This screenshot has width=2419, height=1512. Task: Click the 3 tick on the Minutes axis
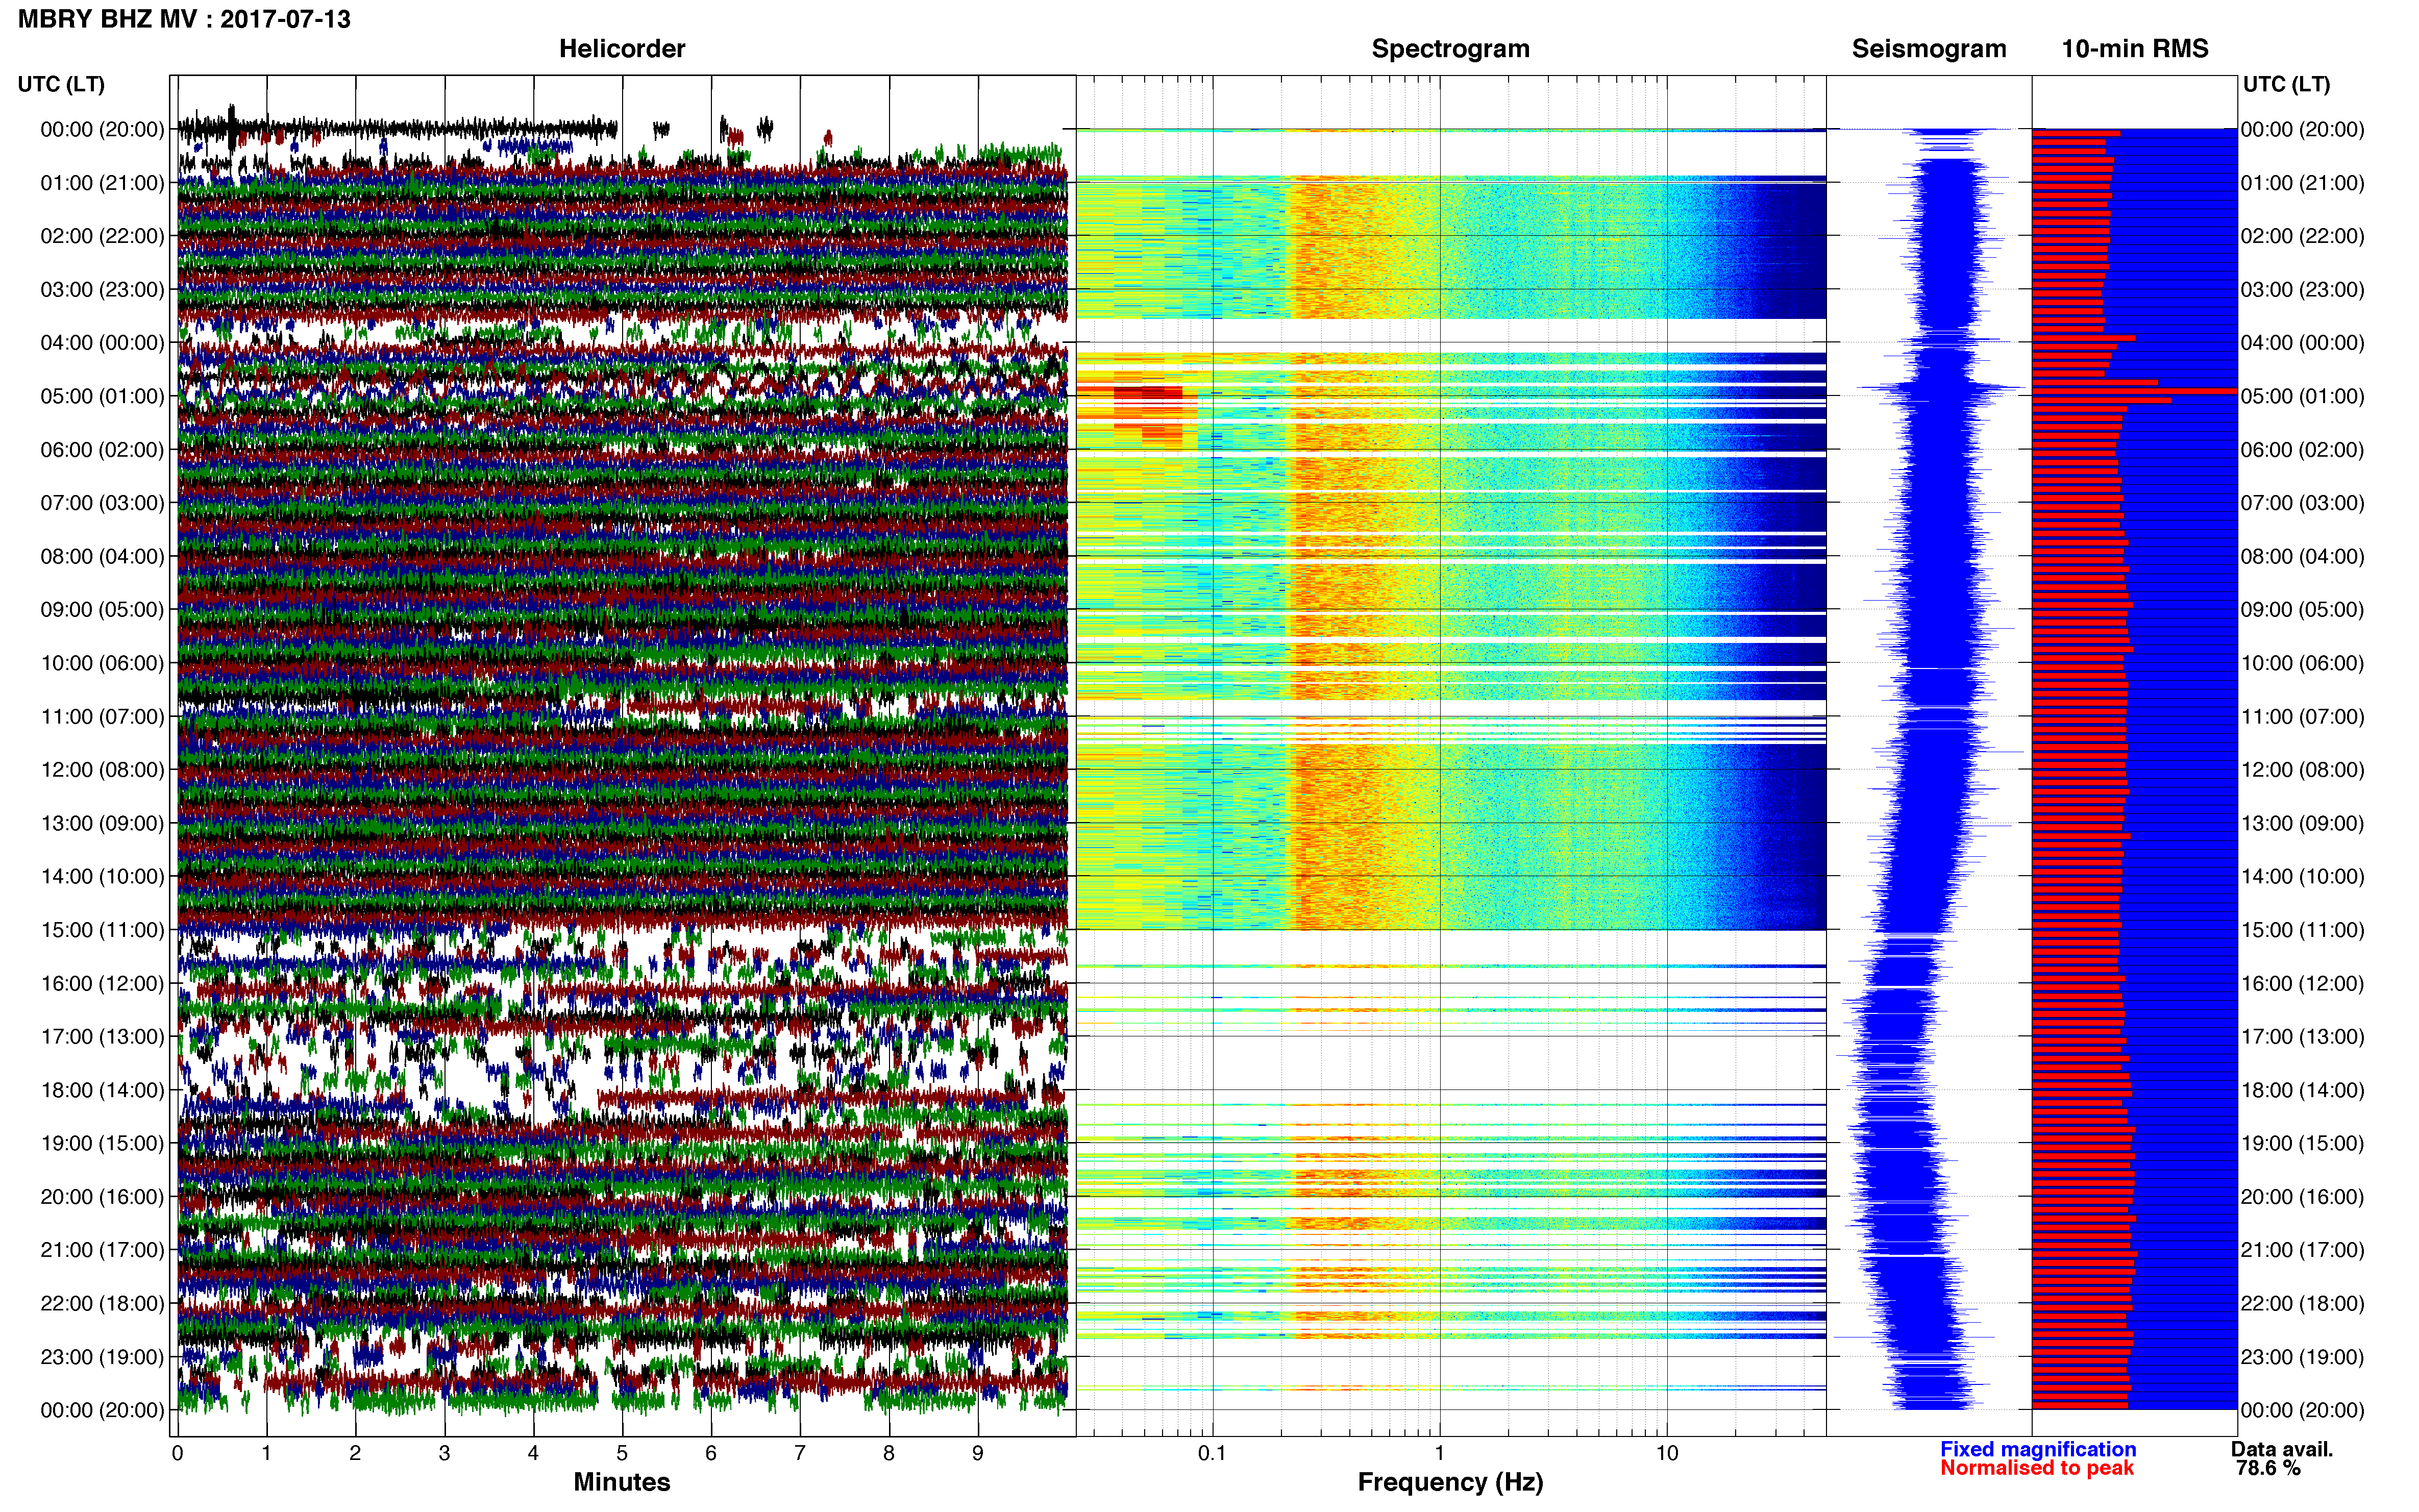click(x=444, y=1453)
